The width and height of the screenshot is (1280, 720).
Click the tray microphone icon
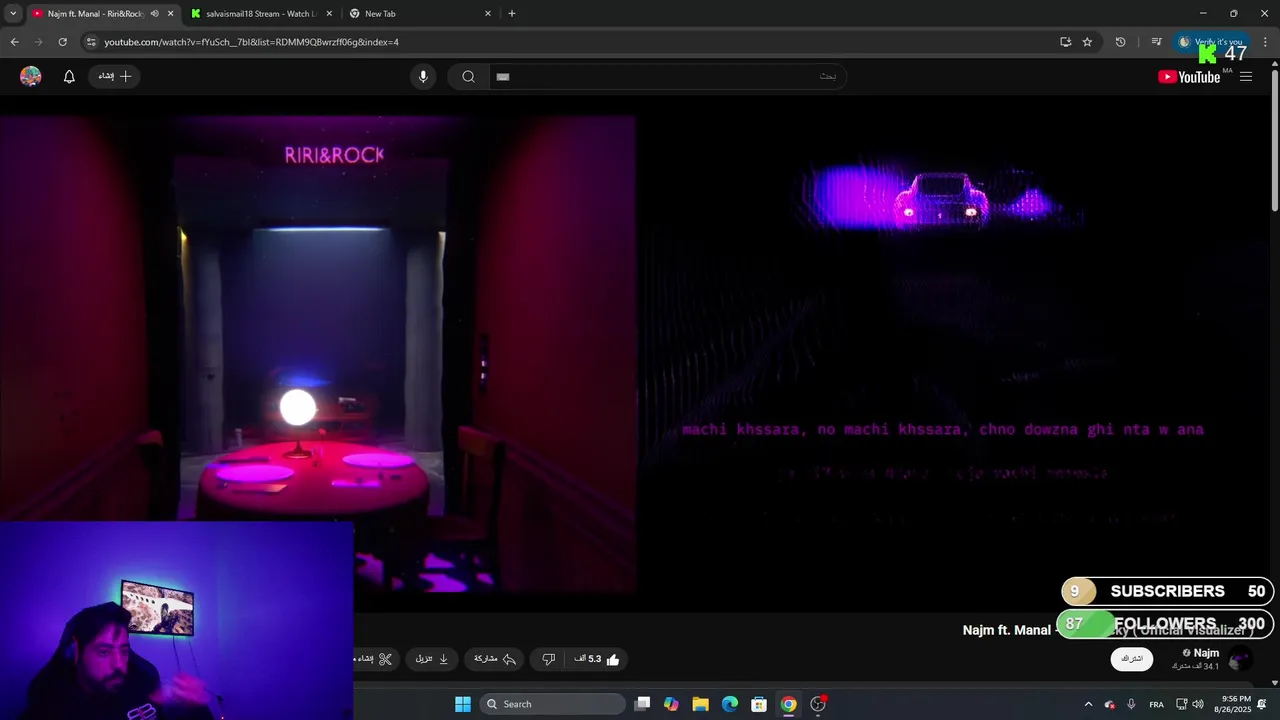point(1131,704)
